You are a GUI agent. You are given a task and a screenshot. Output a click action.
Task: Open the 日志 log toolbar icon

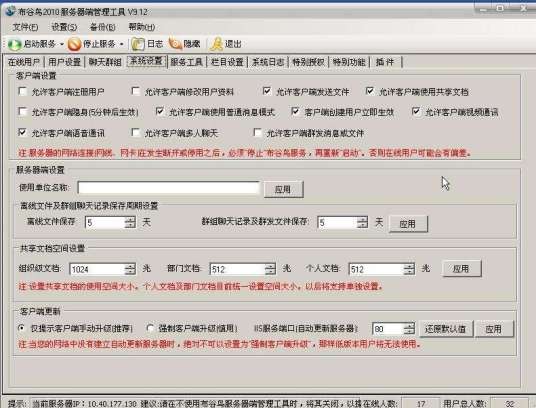pos(138,44)
